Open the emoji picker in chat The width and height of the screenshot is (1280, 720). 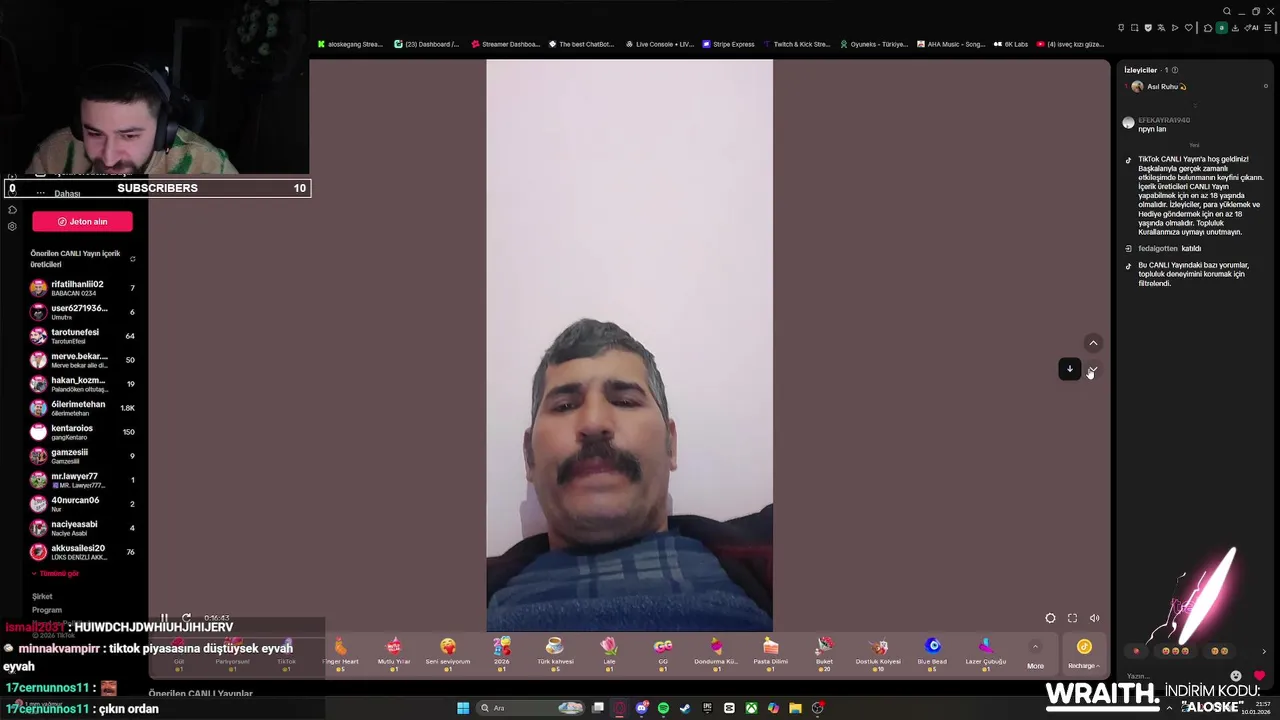tap(1236, 676)
